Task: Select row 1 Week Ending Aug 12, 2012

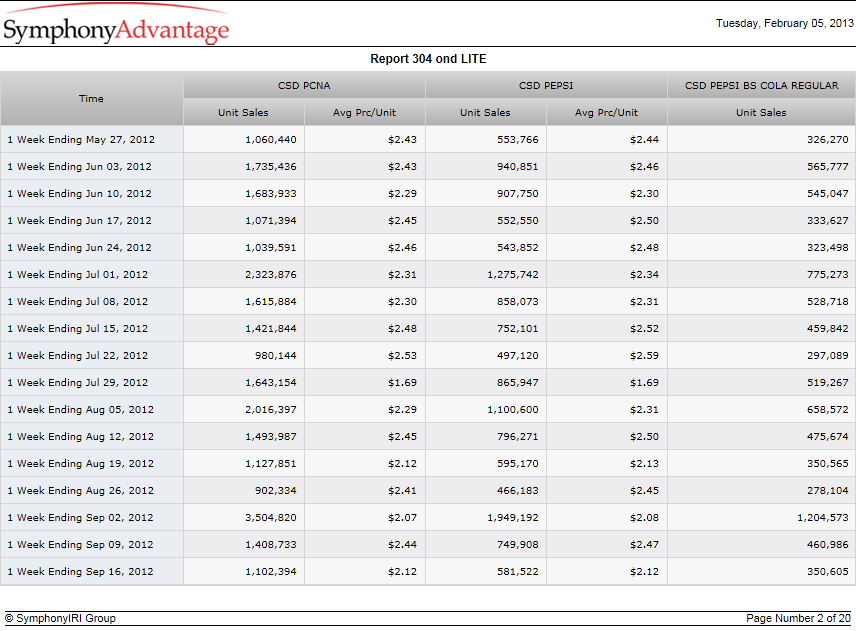Action: click(428, 437)
